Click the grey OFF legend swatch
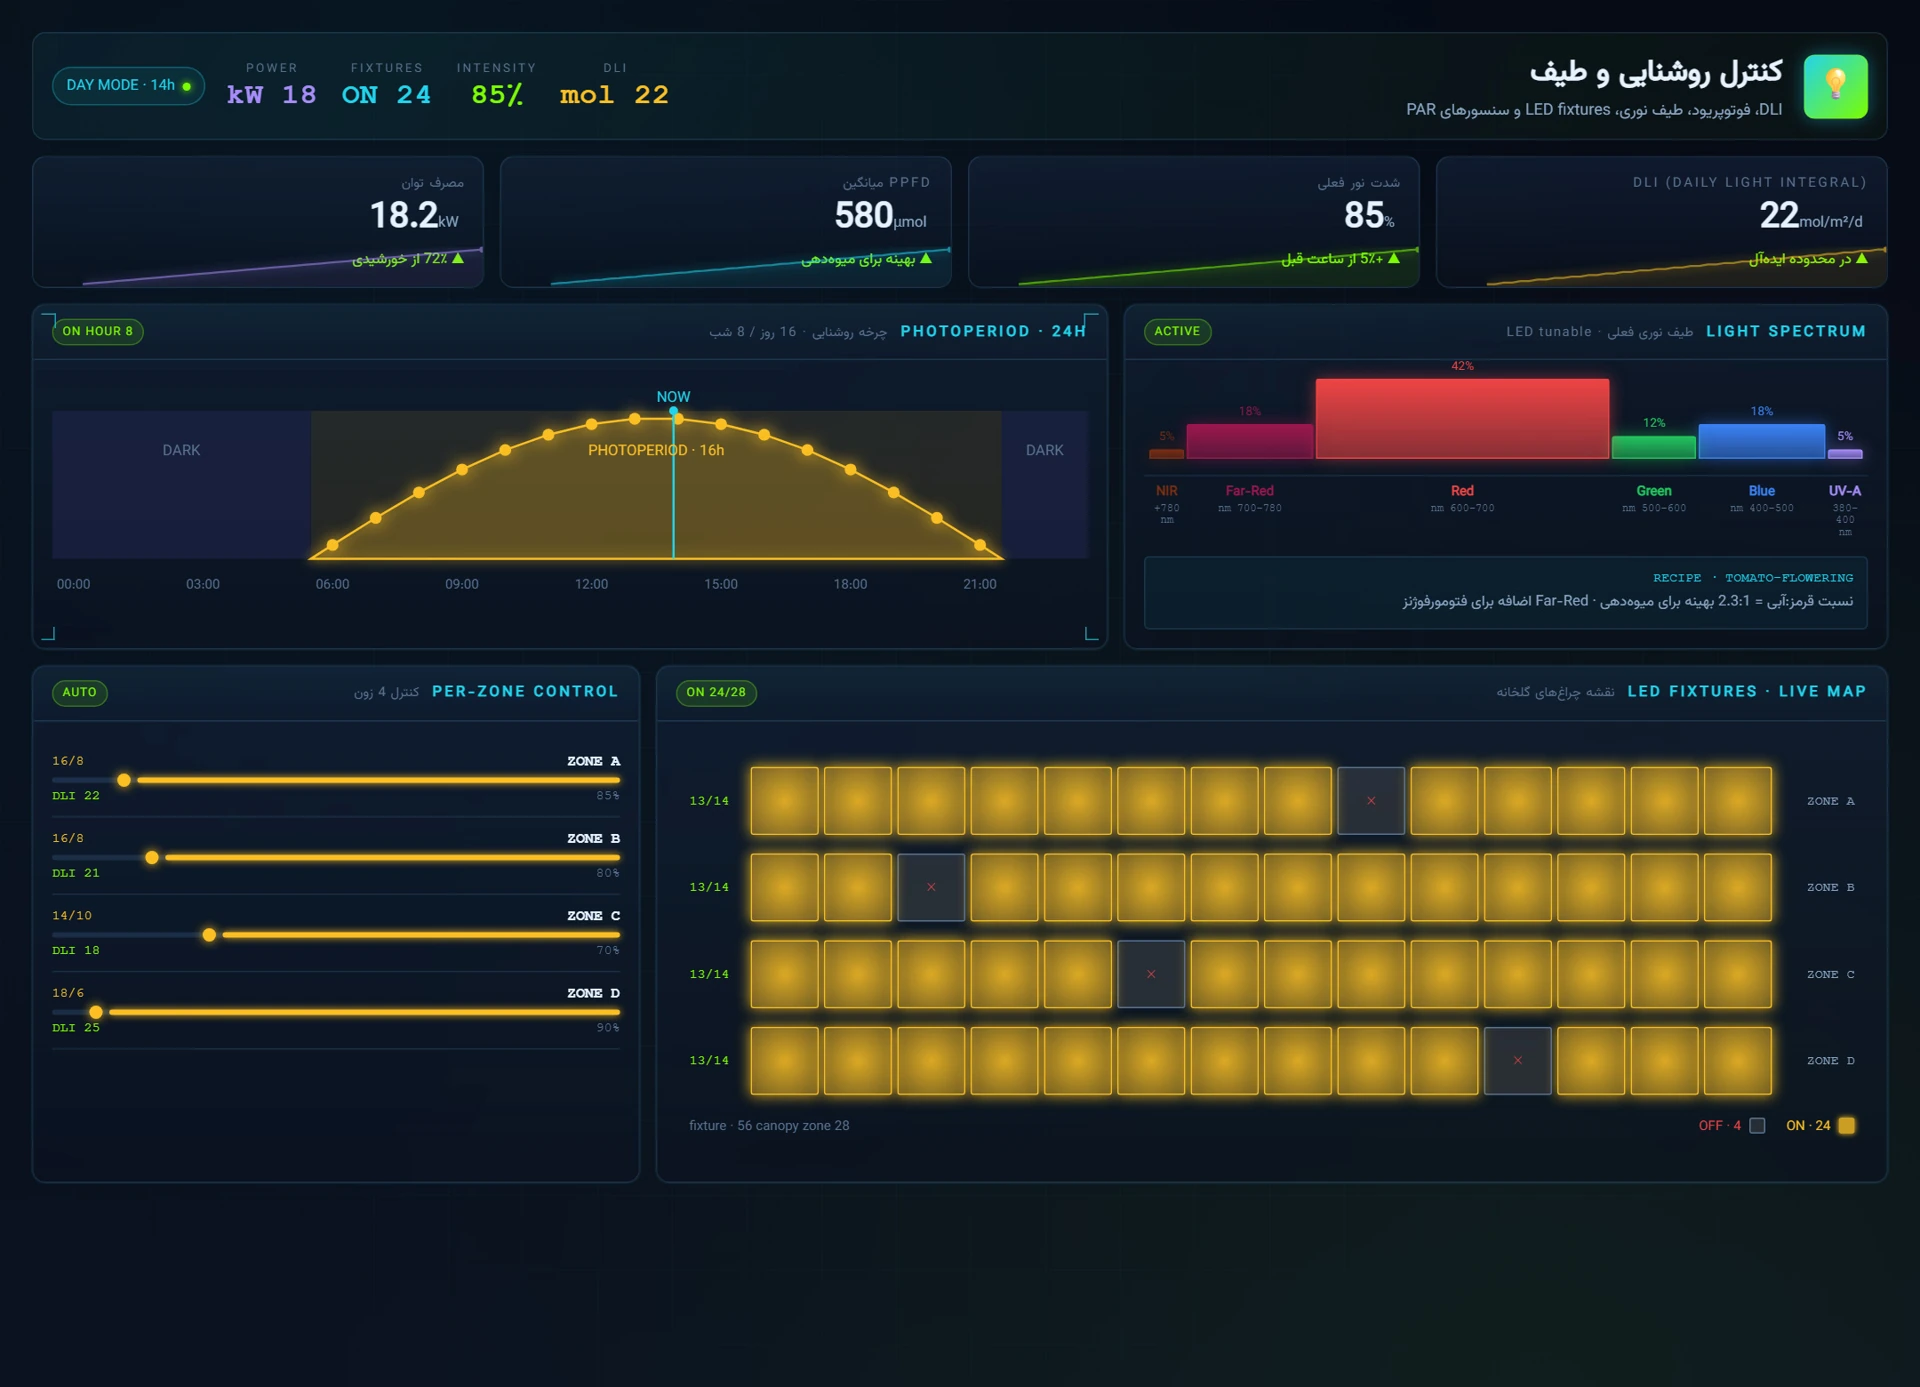 tap(1757, 1125)
